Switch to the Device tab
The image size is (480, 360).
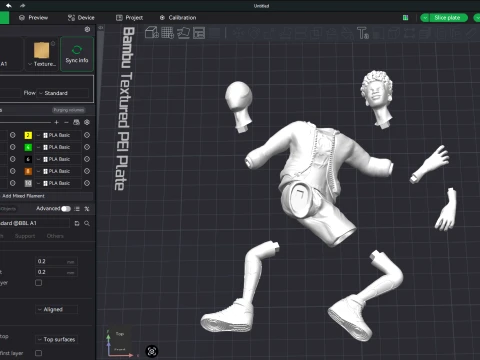point(81,18)
